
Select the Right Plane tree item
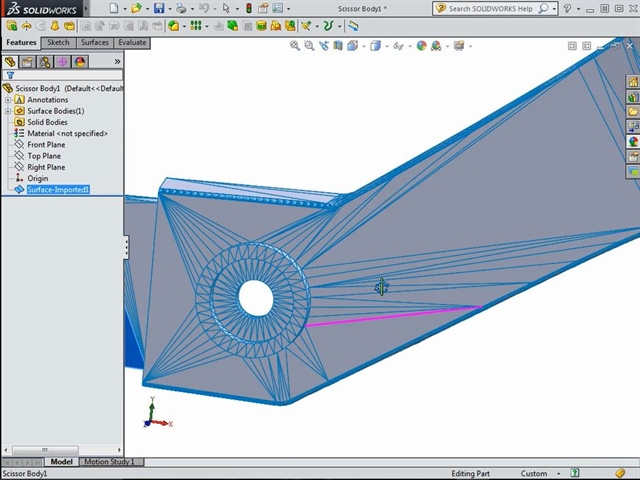46,167
